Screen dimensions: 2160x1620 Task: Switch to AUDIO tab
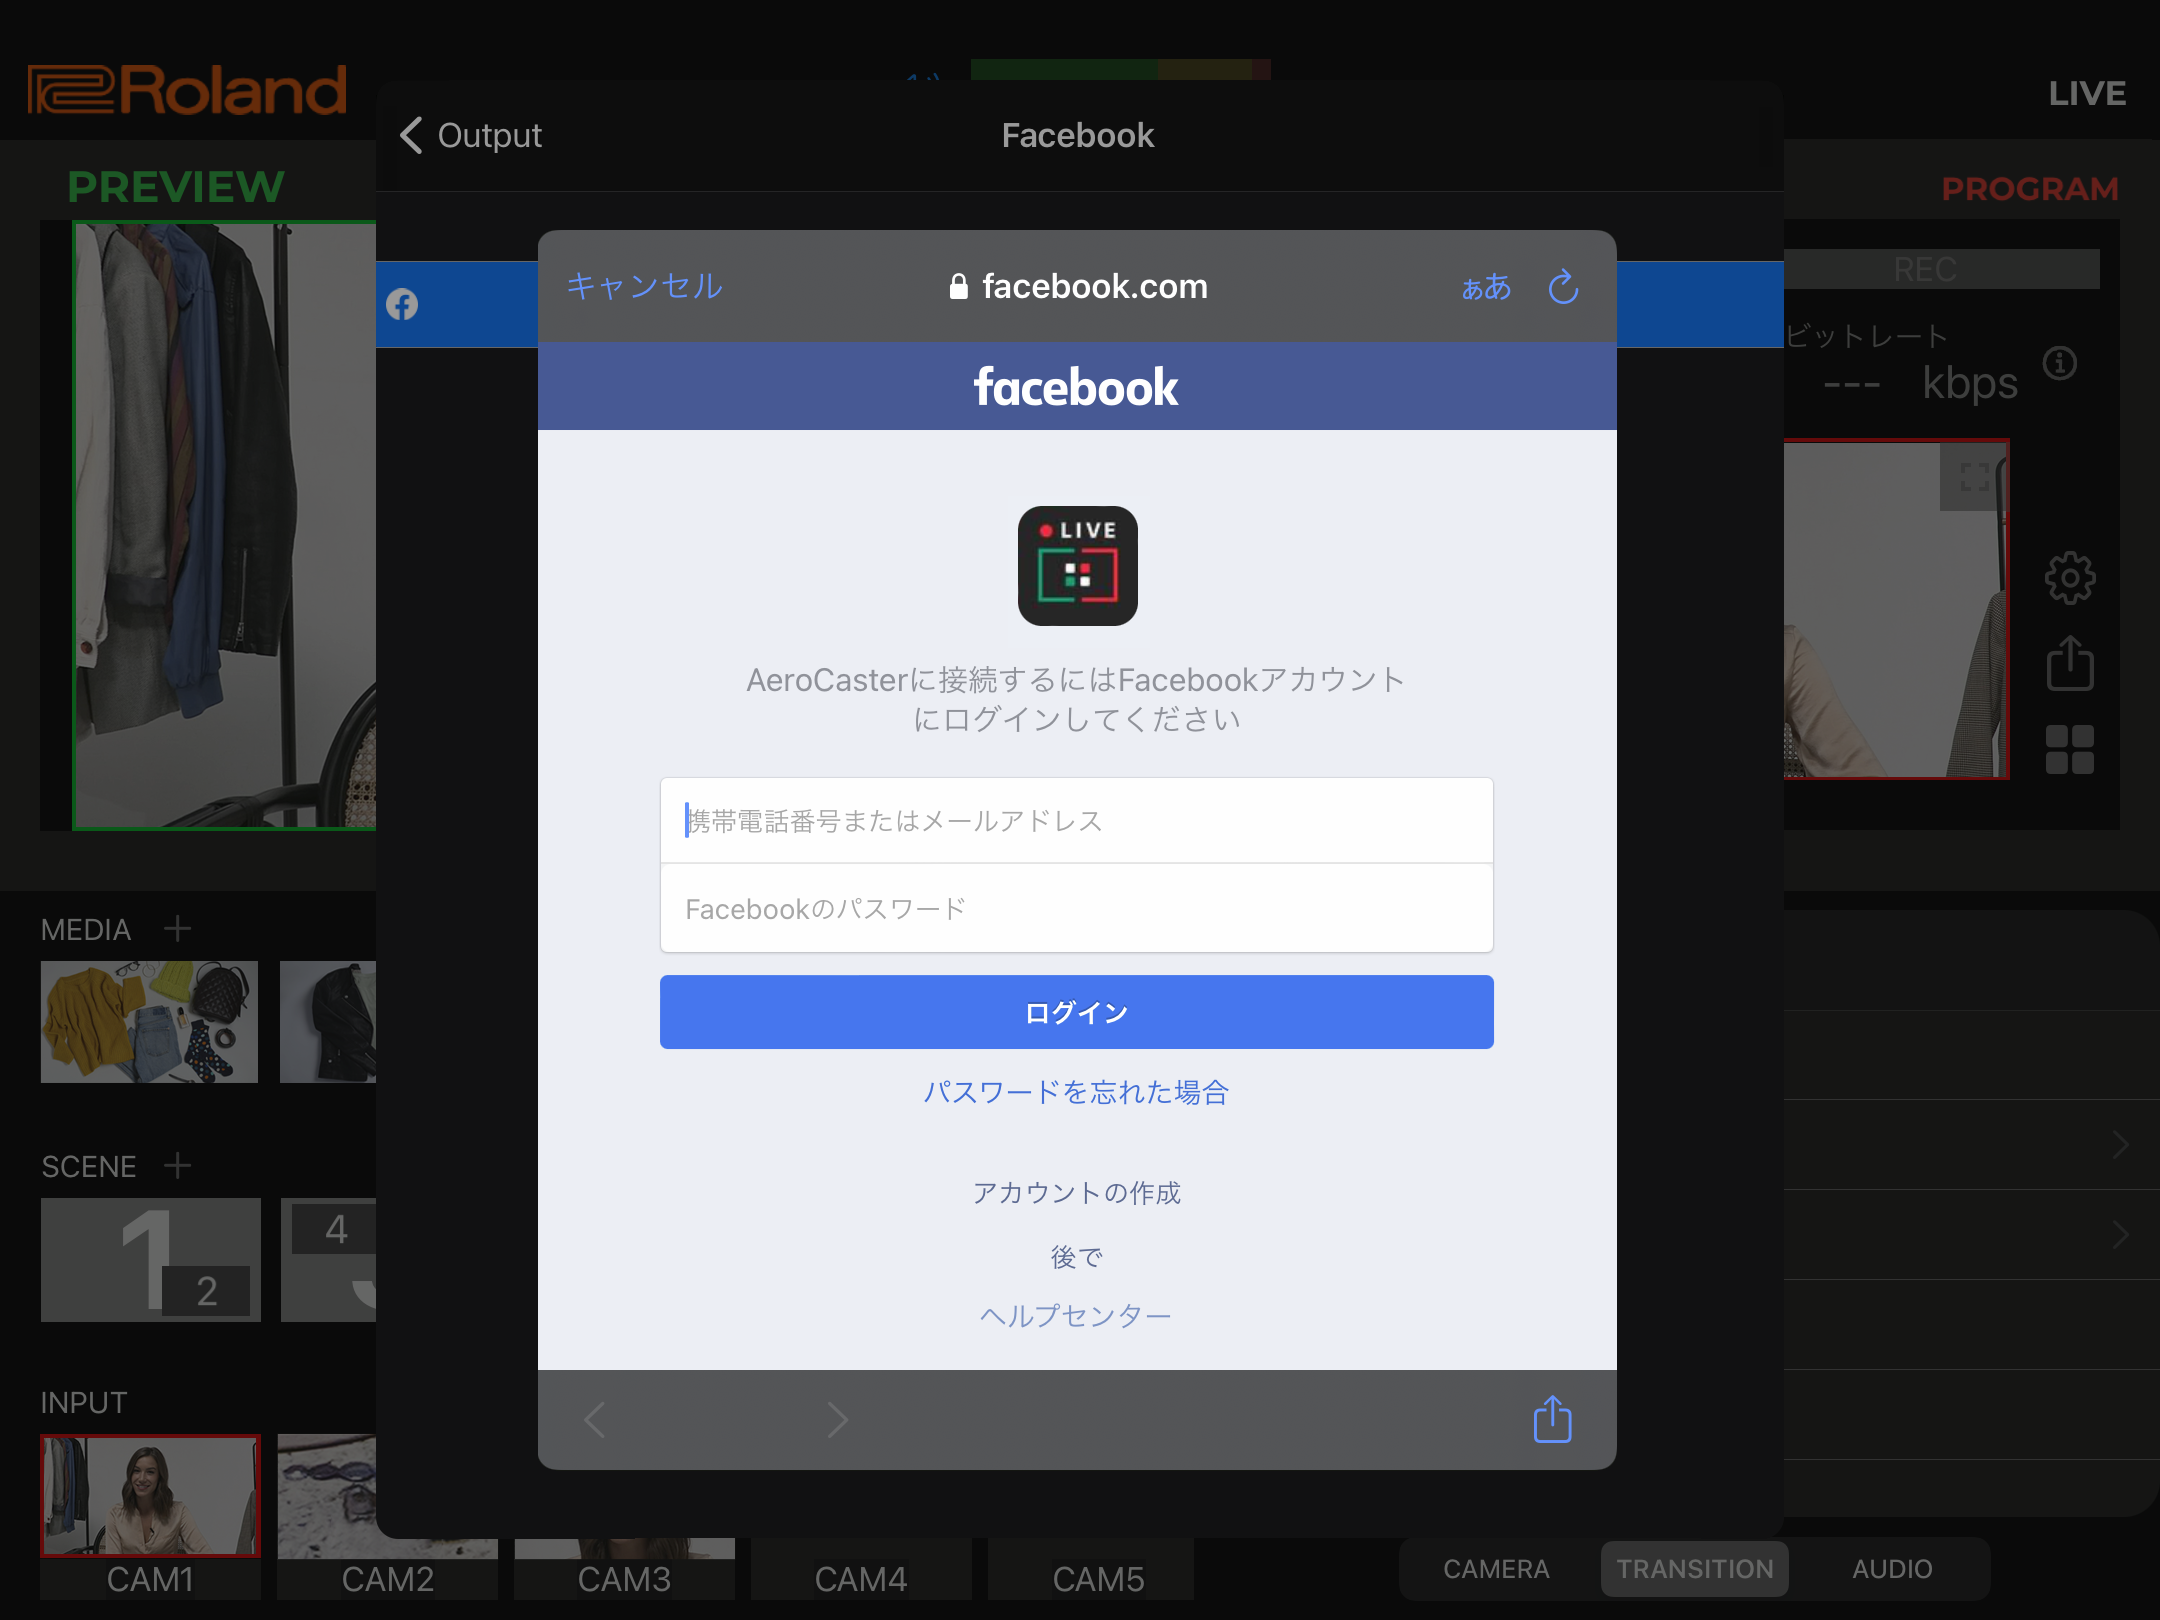coord(1892,1569)
